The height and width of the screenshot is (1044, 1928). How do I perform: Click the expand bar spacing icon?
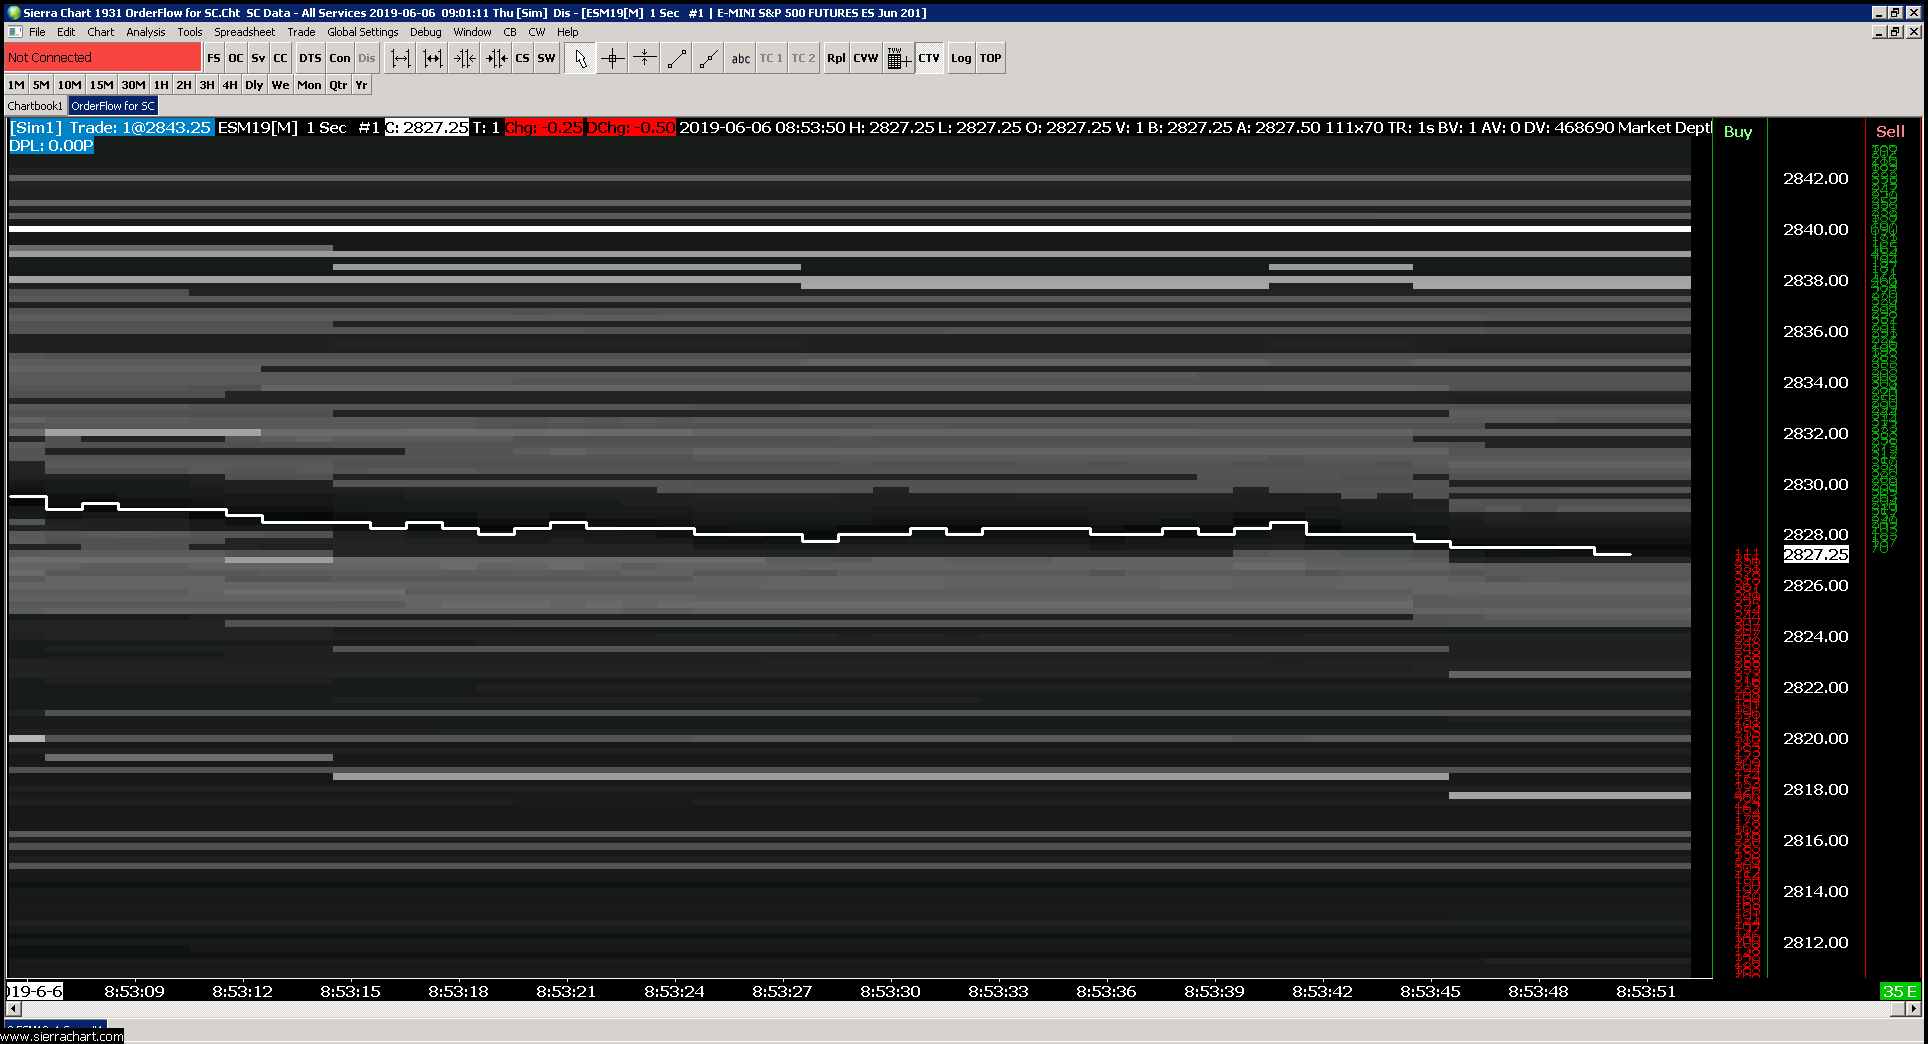400,58
